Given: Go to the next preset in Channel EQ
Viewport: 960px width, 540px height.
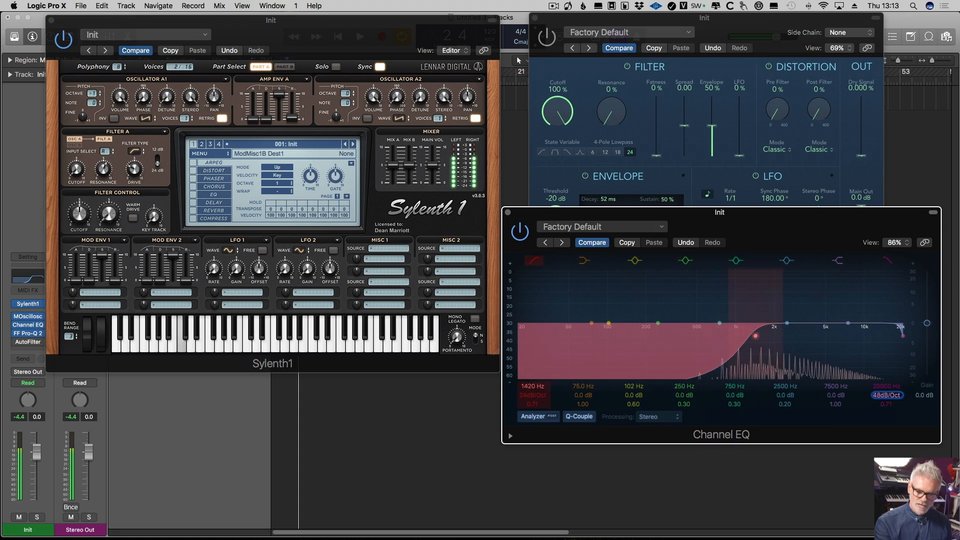Looking at the screenshot, I should [x=561, y=242].
